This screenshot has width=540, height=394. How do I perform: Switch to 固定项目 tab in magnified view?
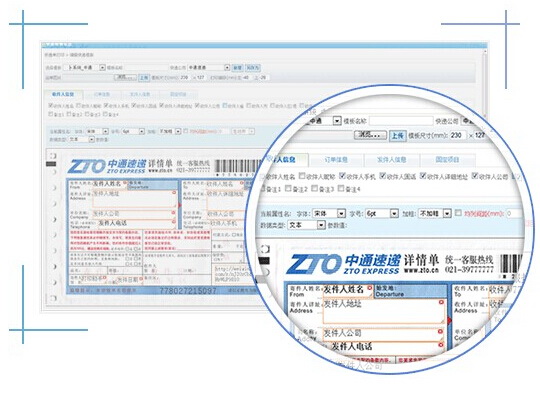(447, 160)
